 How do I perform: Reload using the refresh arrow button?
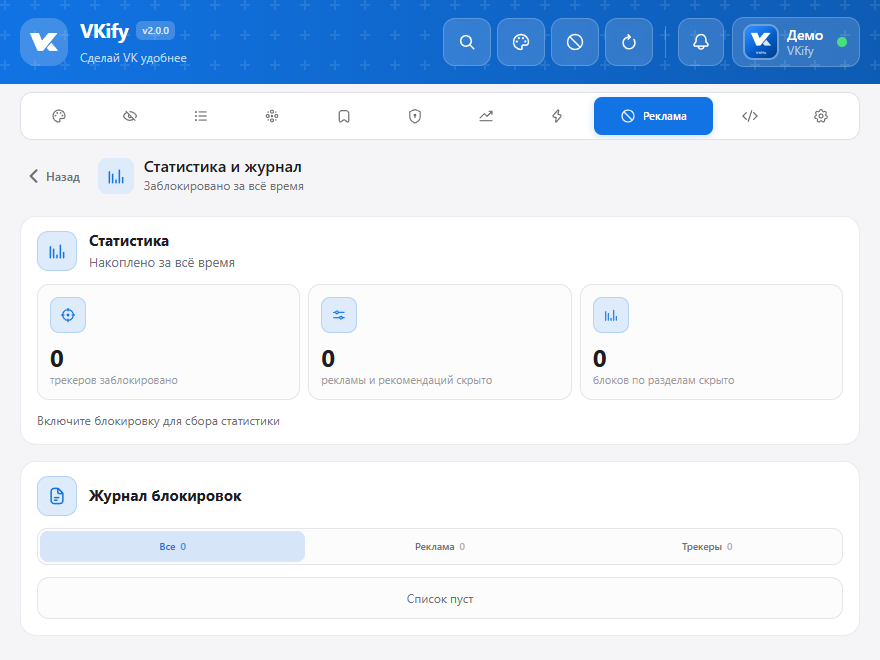[629, 42]
